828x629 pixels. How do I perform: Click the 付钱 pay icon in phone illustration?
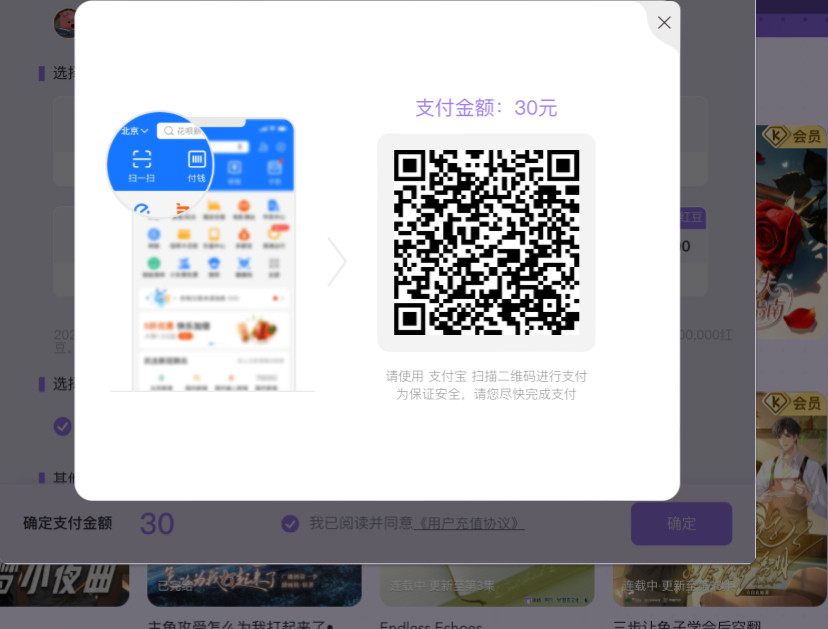point(196,166)
